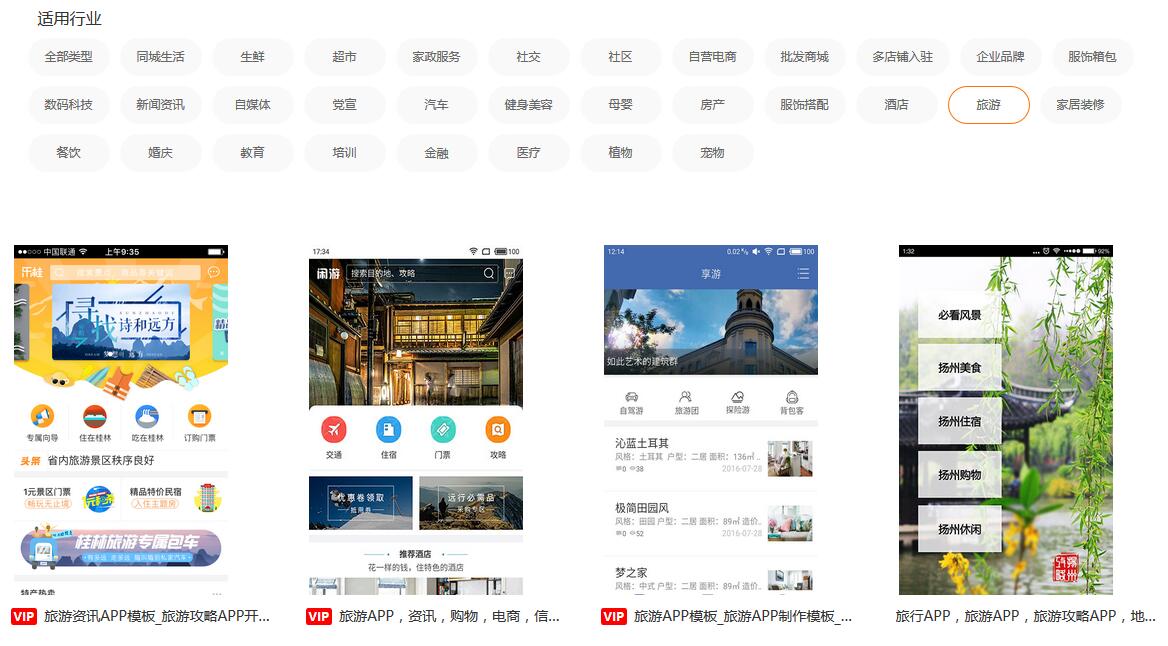Image resolution: width=1168 pixels, height=646 pixels.
Task: Choose the 餐饮 industry tag
Action: click(68, 153)
